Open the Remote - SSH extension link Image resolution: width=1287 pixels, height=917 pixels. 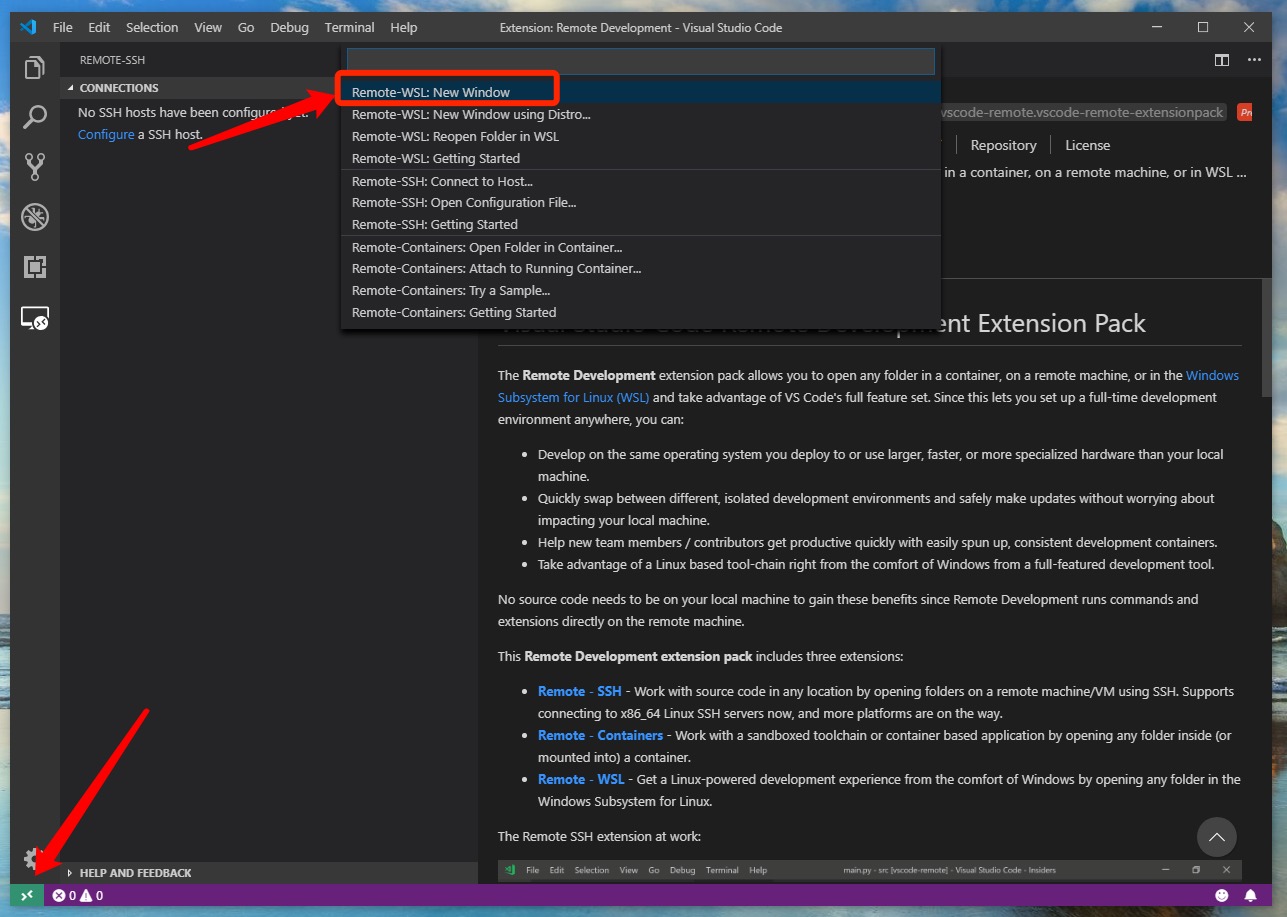click(579, 691)
